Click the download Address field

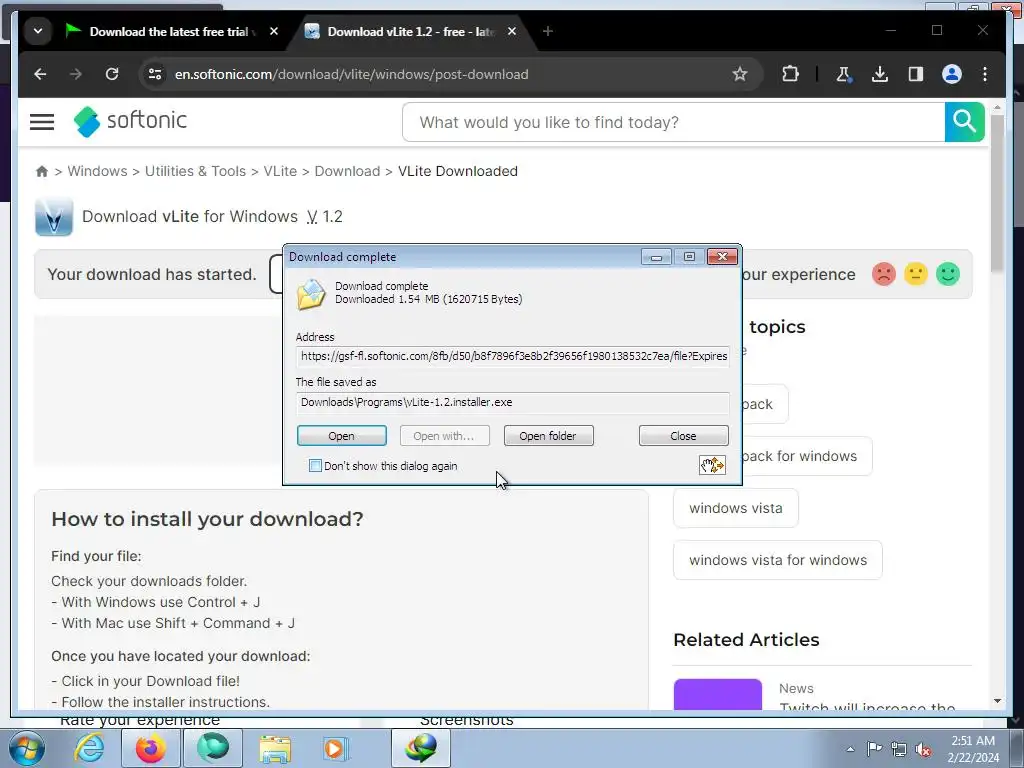click(513, 356)
